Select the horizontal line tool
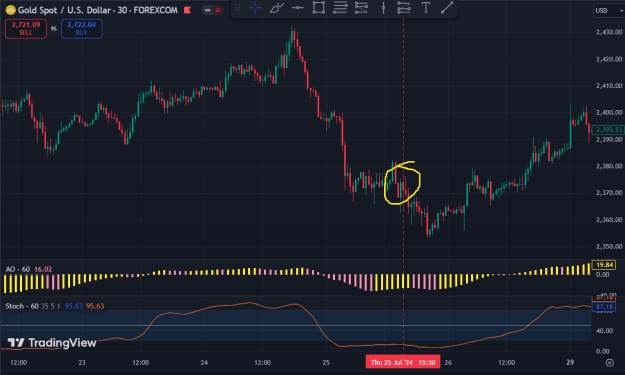625x375 pixels. pyautogui.click(x=297, y=8)
